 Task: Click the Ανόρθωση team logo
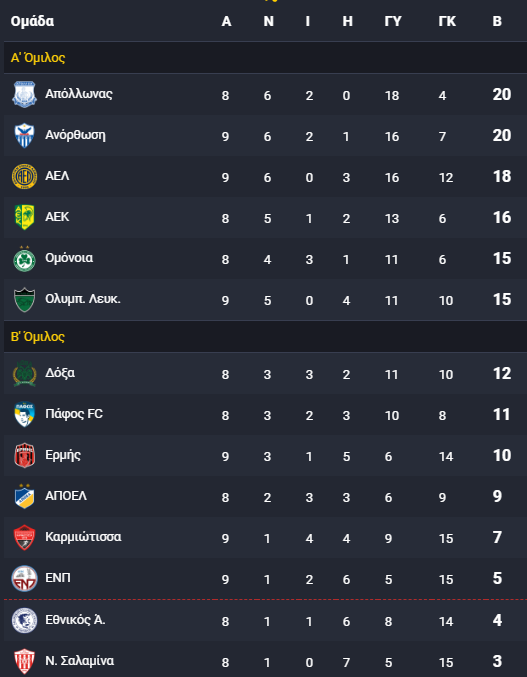click(x=24, y=135)
